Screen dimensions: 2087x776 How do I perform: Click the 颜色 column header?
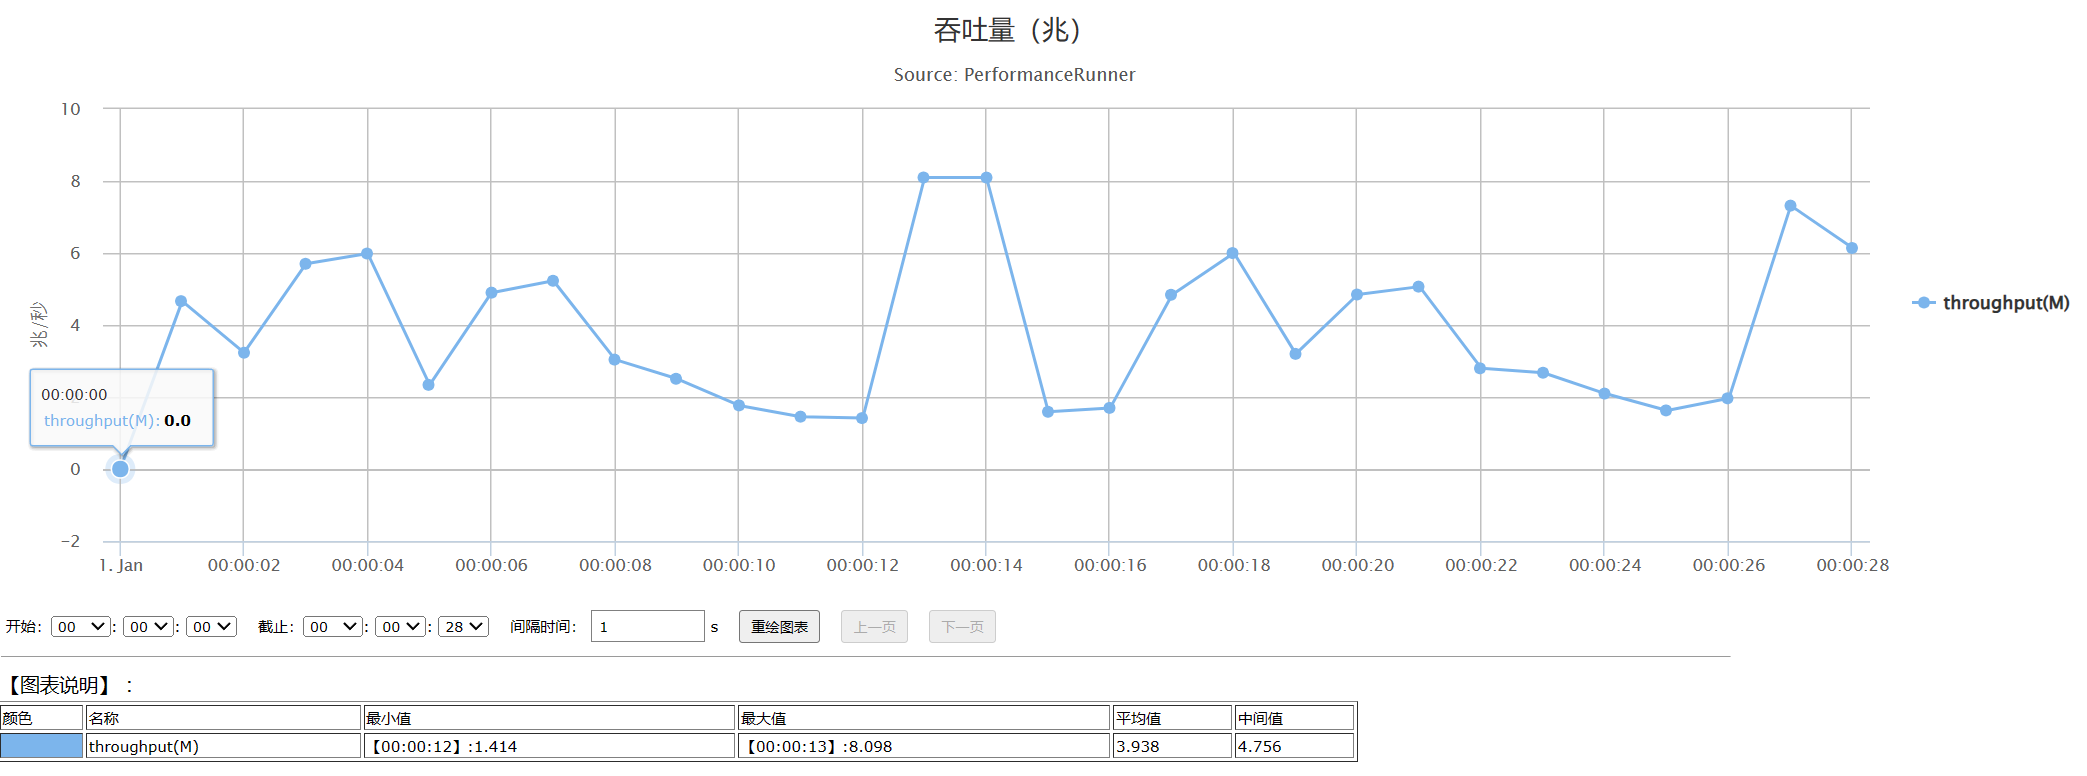tap(41, 718)
